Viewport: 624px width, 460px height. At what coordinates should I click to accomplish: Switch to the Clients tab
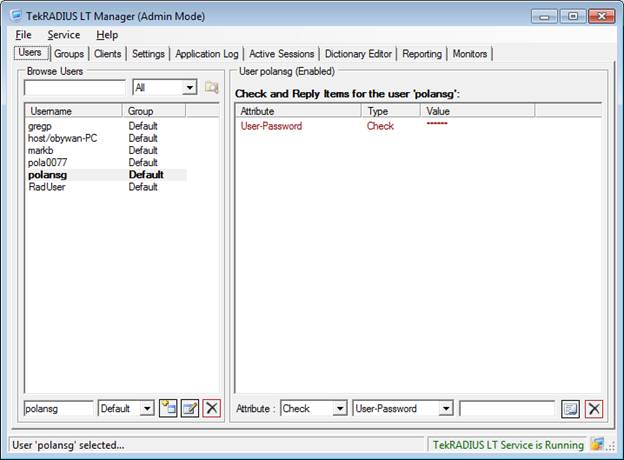coord(107,54)
